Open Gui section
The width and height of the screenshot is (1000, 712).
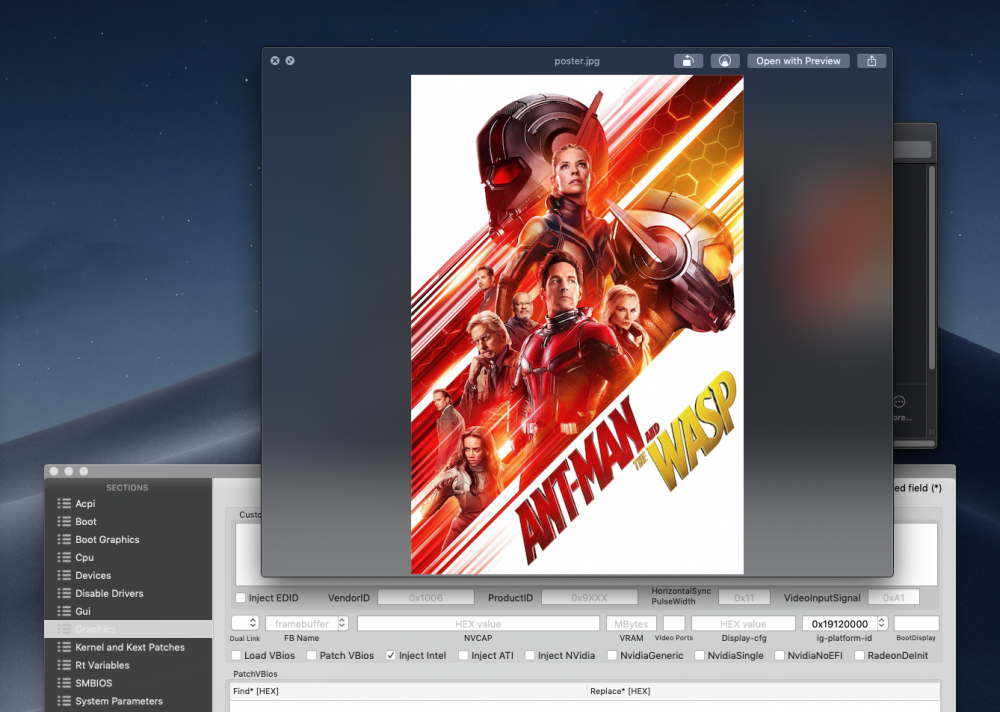128,611
